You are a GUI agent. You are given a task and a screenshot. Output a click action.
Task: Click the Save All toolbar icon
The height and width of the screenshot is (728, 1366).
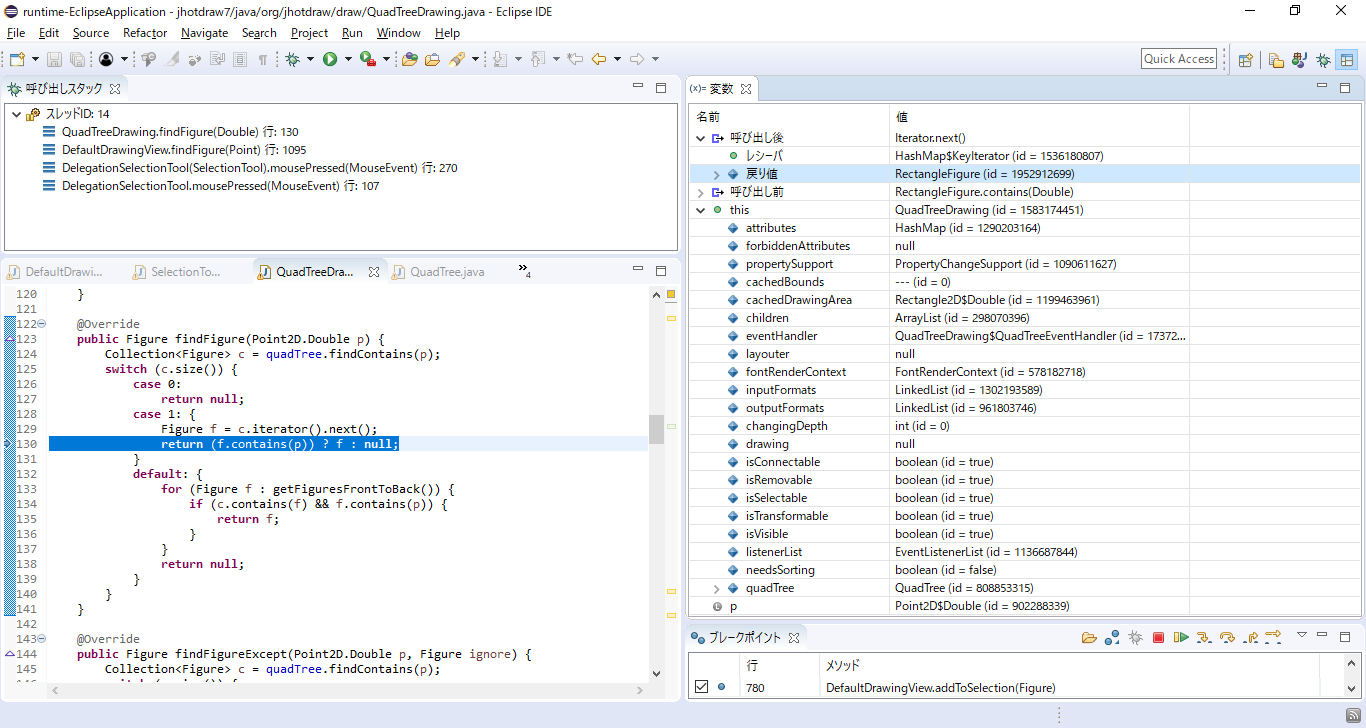pos(77,59)
